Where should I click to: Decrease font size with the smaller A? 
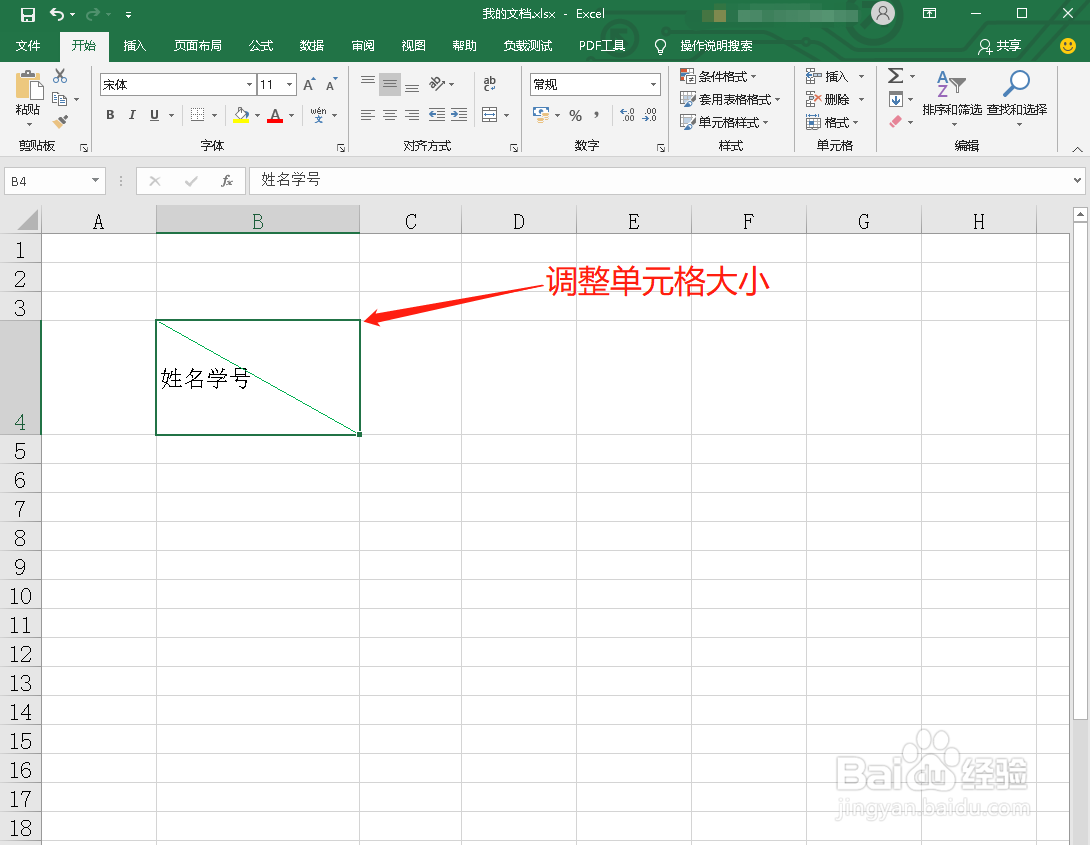(332, 85)
